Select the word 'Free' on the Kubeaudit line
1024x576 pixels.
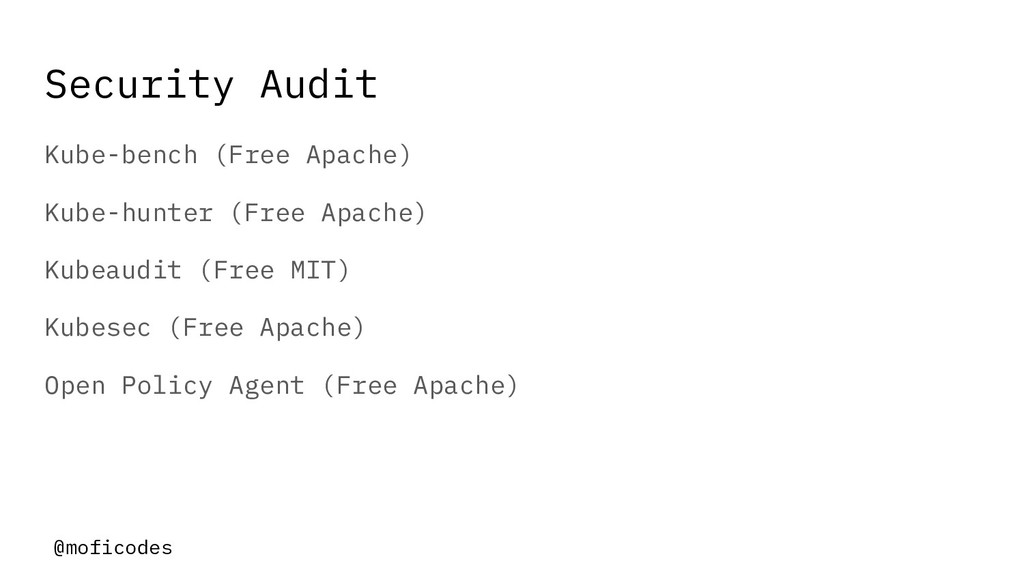(244, 270)
